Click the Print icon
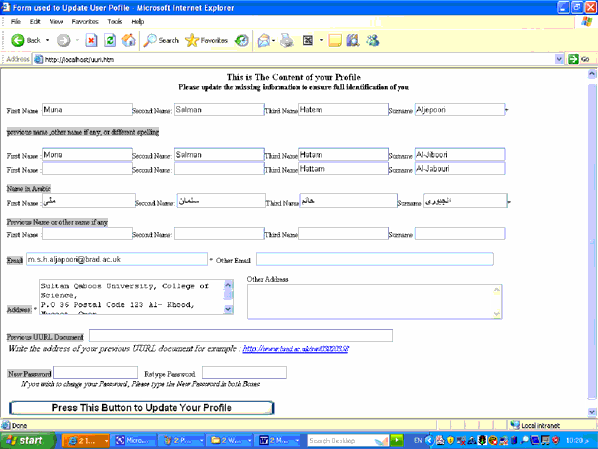The height and width of the screenshot is (449, 598). point(287,40)
